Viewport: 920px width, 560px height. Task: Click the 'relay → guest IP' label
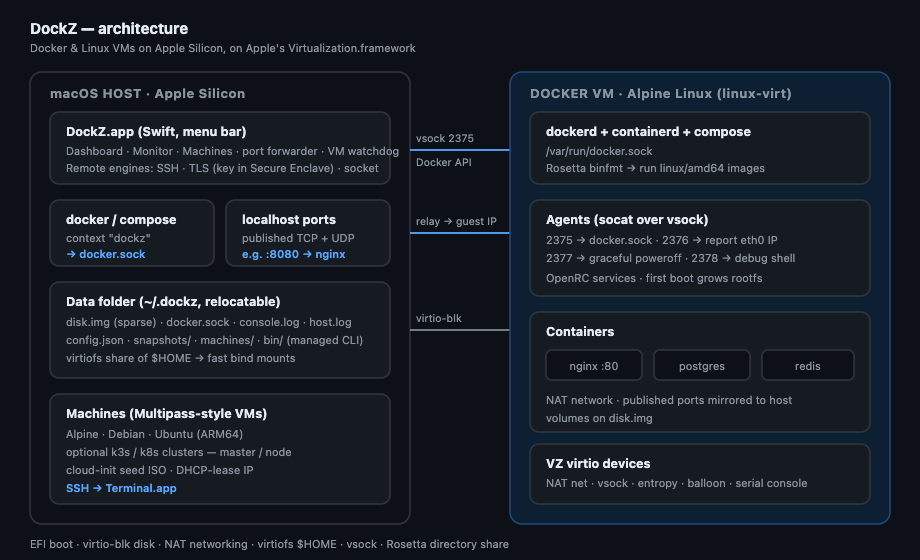pos(456,221)
